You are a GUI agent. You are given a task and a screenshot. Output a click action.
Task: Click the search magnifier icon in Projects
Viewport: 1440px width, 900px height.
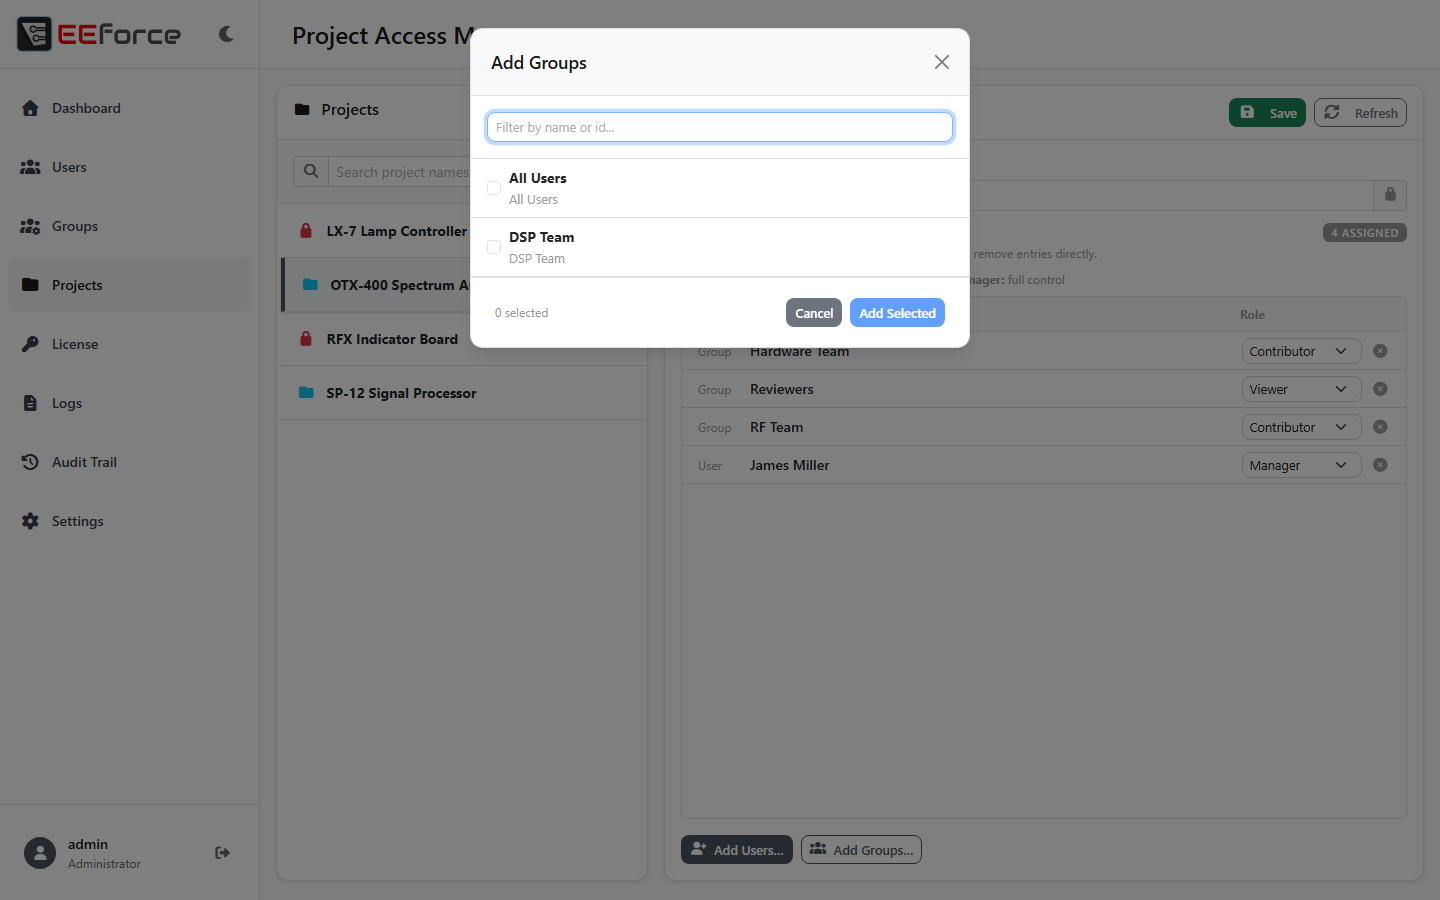311,172
